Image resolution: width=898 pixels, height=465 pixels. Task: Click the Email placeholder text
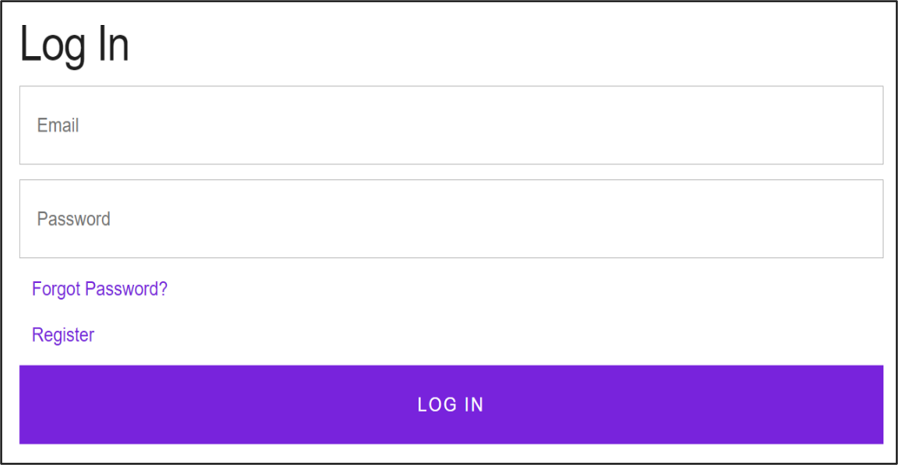(58, 126)
